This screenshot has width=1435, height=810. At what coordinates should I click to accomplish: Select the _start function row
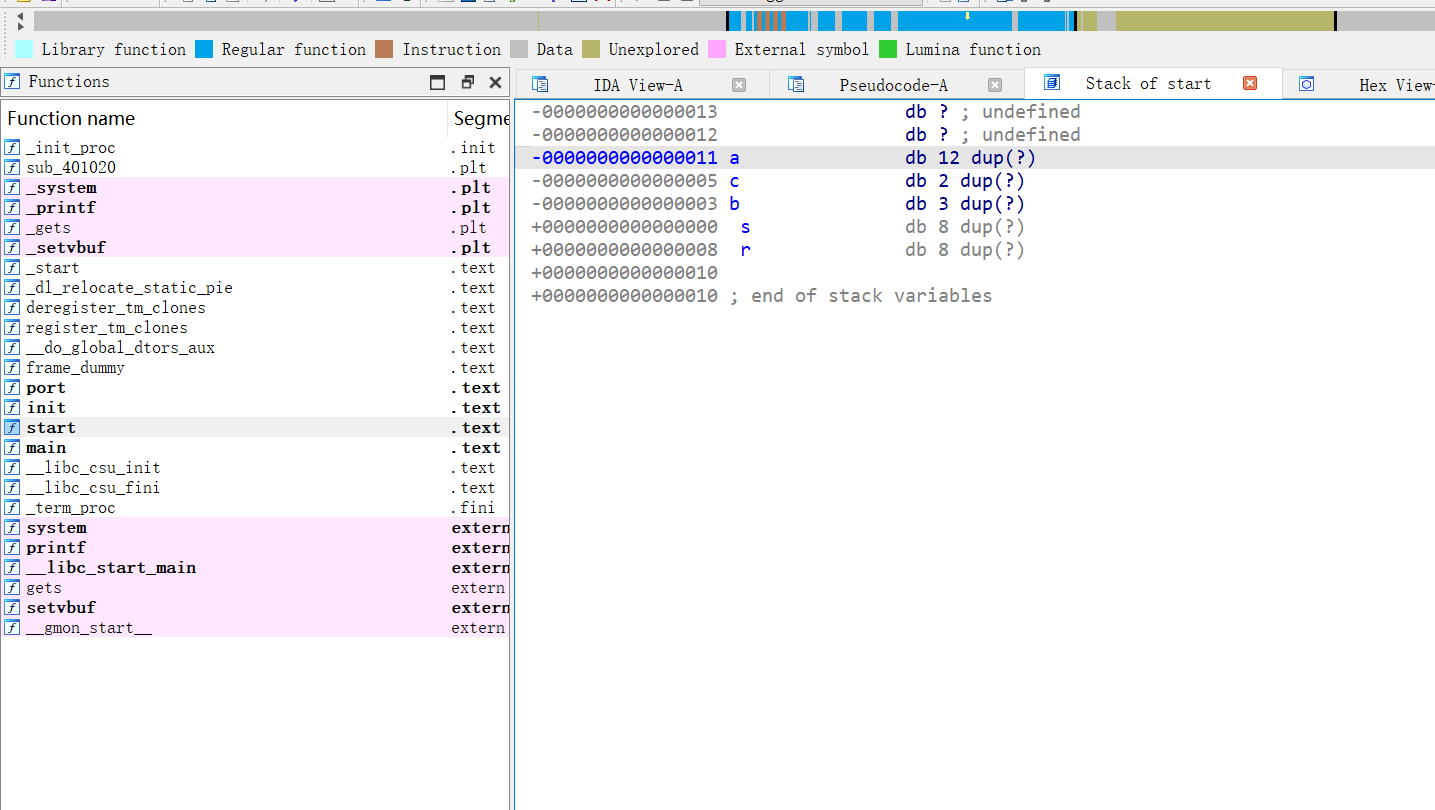pos(255,268)
